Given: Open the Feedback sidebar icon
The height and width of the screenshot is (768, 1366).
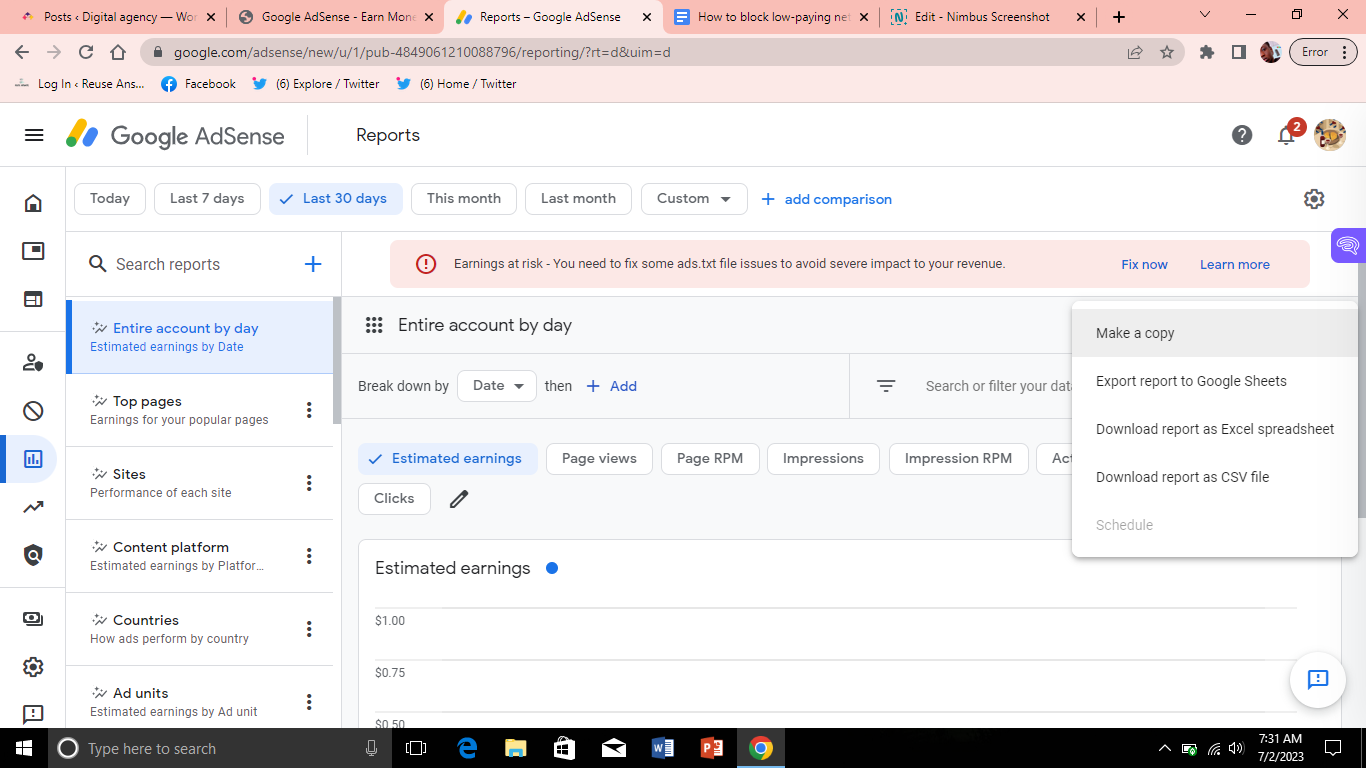Looking at the screenshot, I should (x=33, y=714).
